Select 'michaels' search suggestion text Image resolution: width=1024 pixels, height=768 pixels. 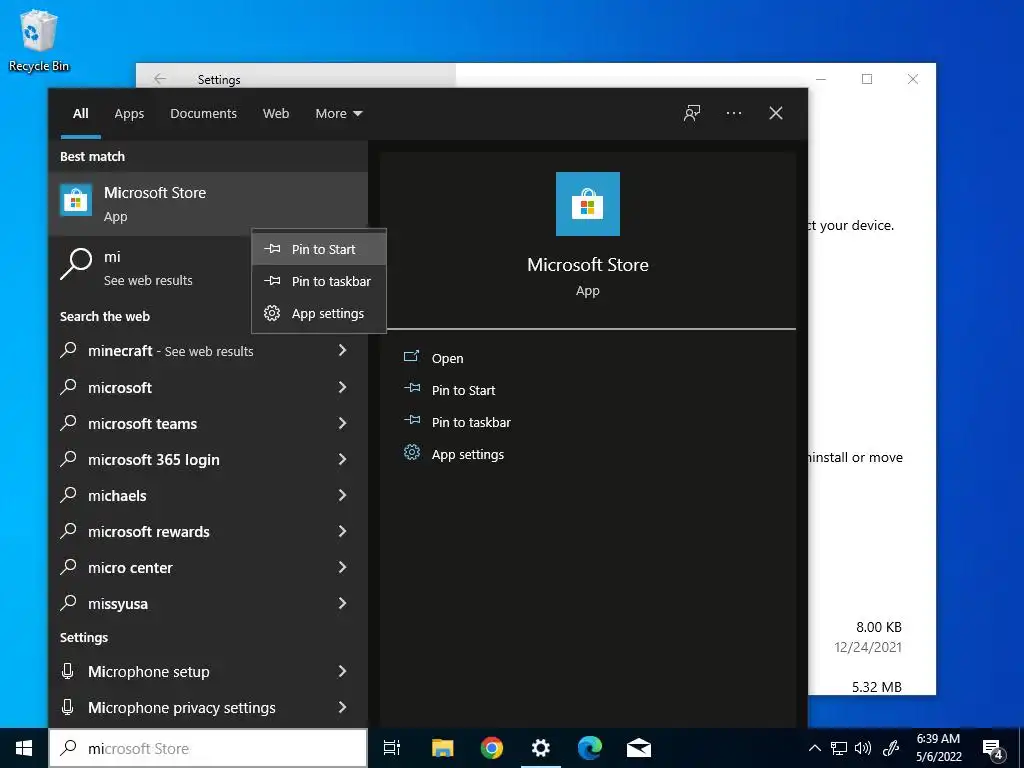click(117, 496)
